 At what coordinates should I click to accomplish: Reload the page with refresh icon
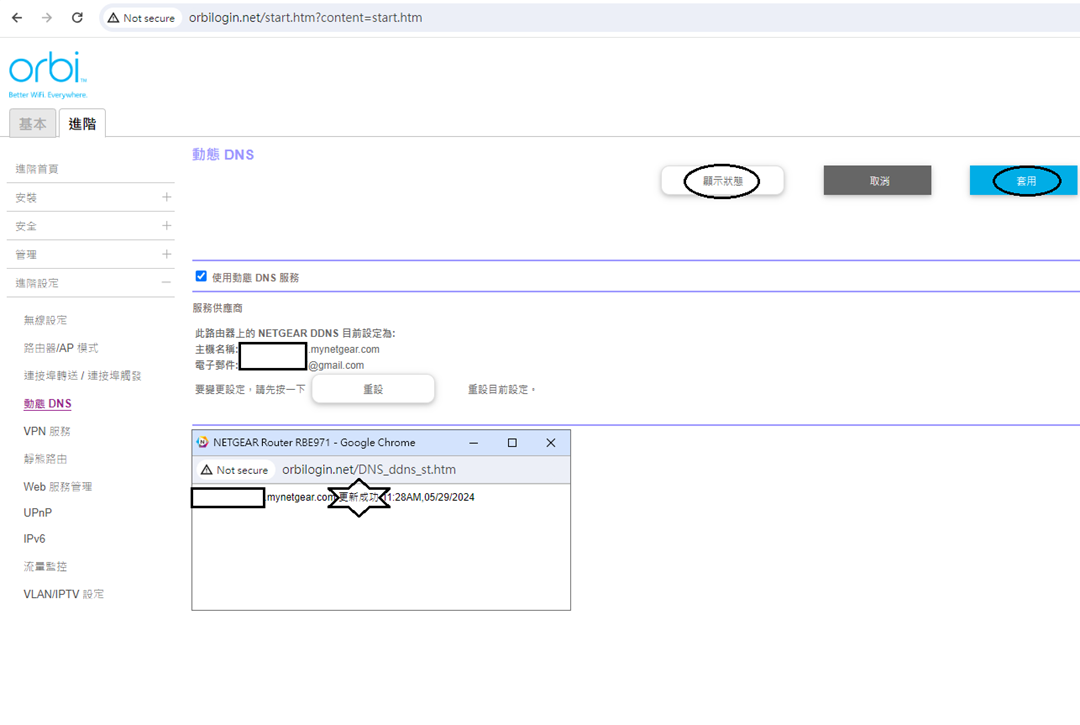77,18
